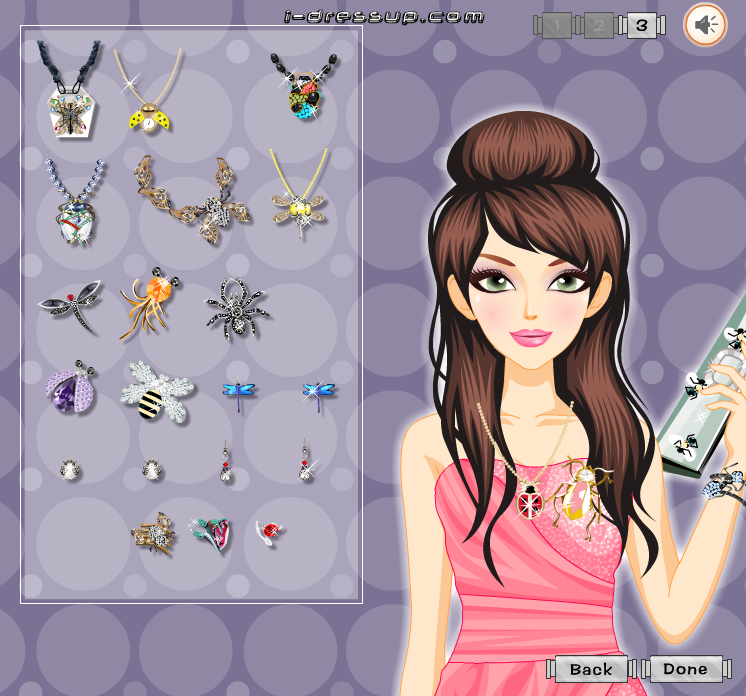Pick the striped bumblebee brooch
Viewport: 746px width, 696px height.
(x=157, y=392)
